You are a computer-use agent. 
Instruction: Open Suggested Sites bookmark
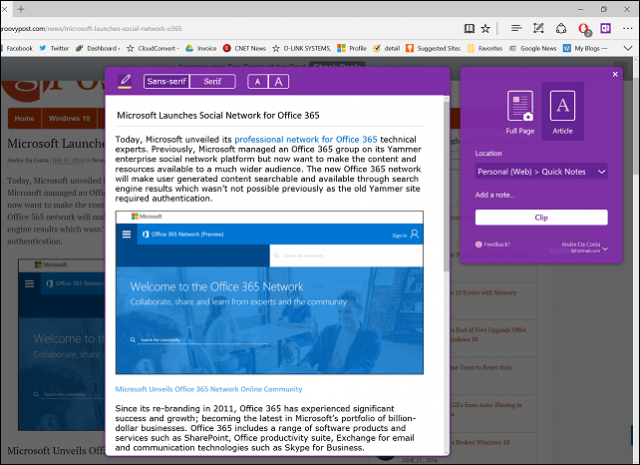[433, 48]
